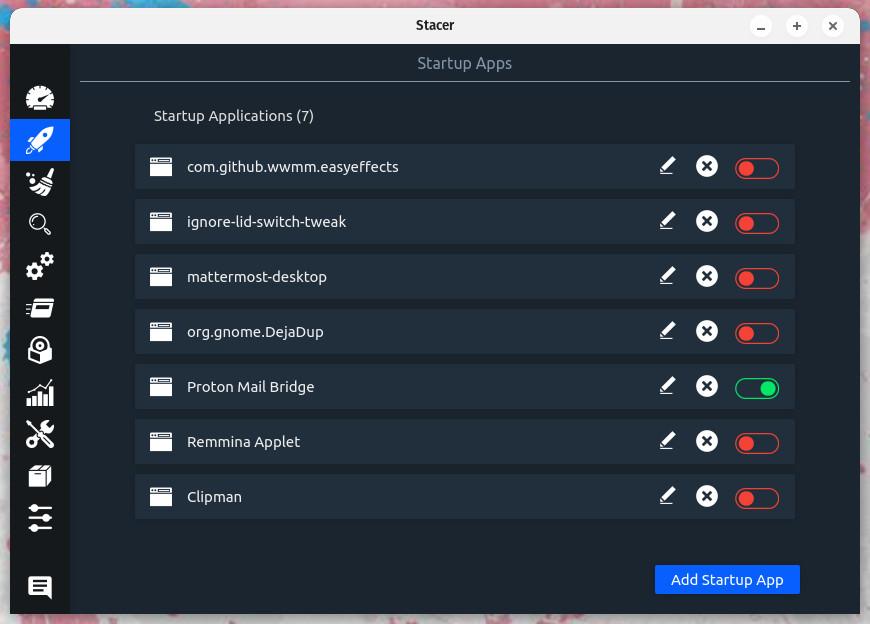Screen dimensions: 870x624
Task: Remove Remmina Applet from startup apps
Action: [707, 441]
